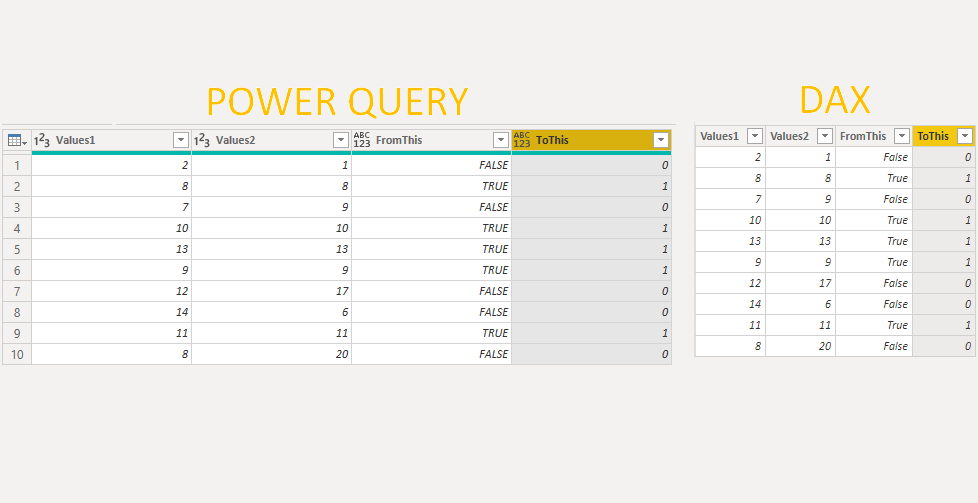978x503 pixels.
Task: Click ToThis cell 1 in Power Query row 4
Action: coord(591,228)
